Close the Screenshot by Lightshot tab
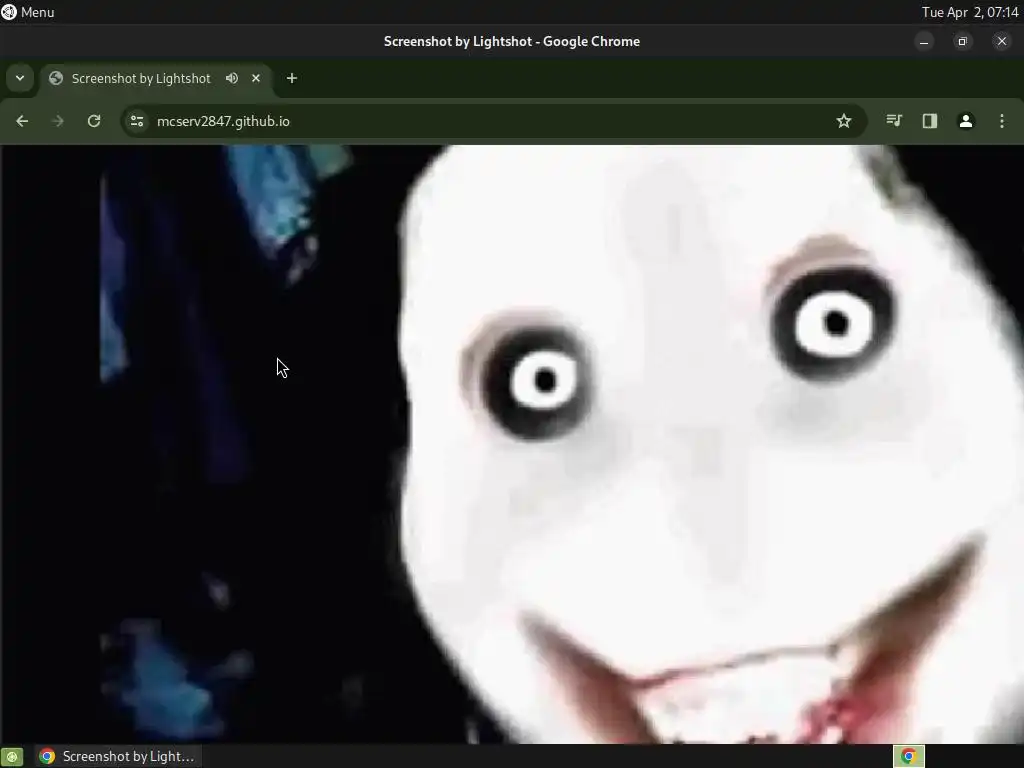The width and height of the screenshot is (1024, 768). click(x=256, y=78)
